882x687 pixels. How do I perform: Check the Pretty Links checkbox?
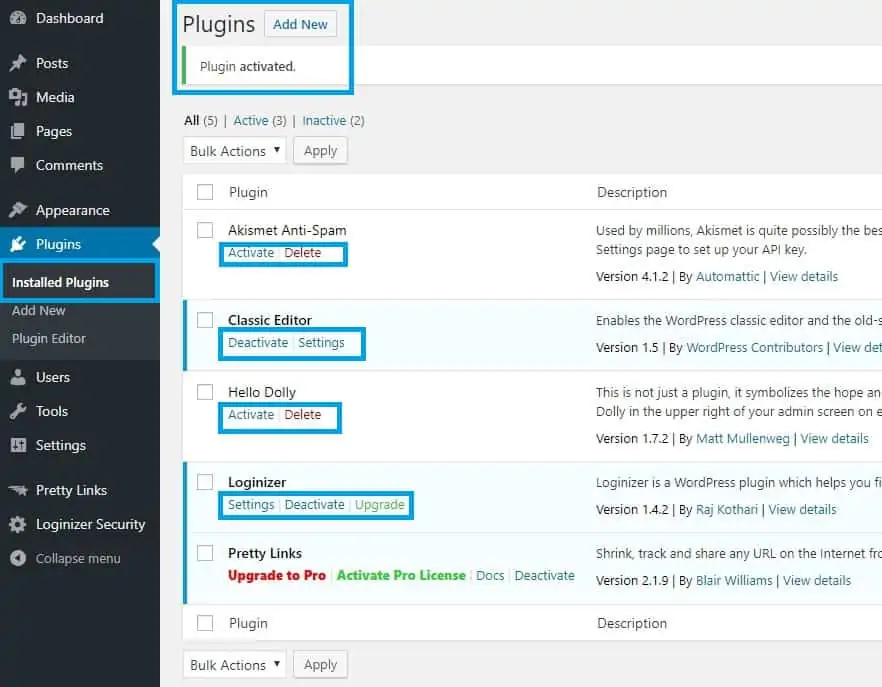pyautogui.click(x=205, y=553)
